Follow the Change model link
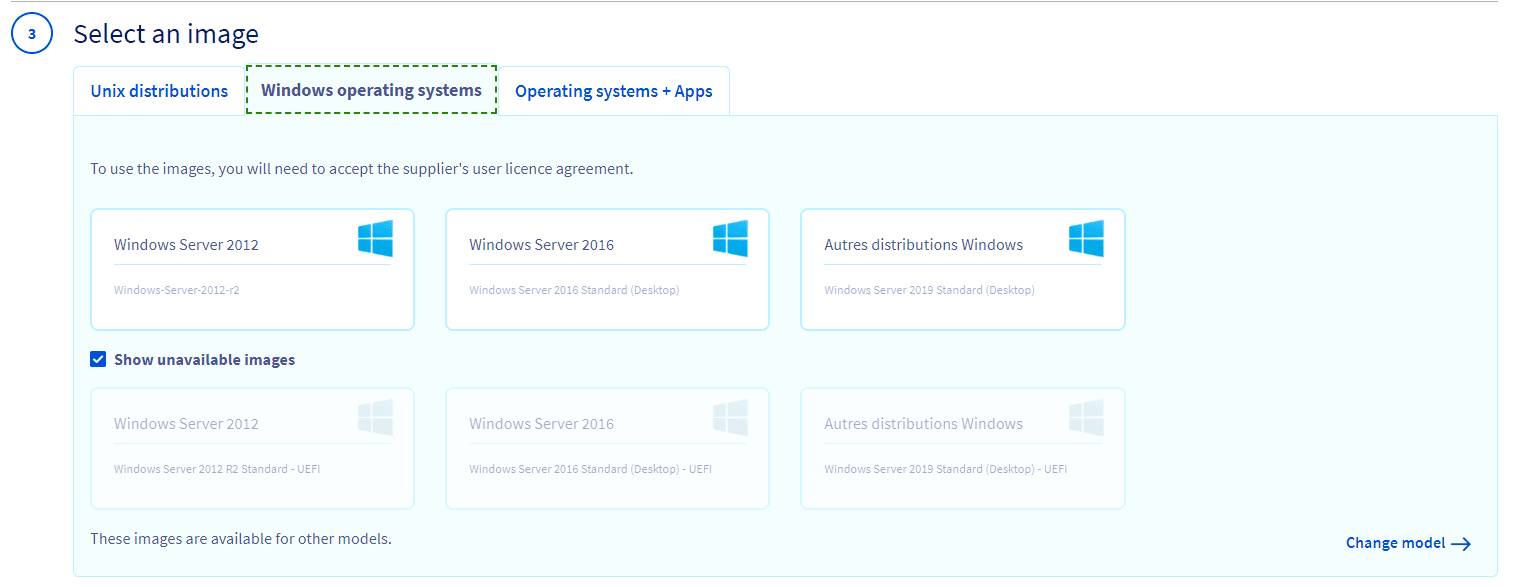This screenshot has height=587, width=1513. (x=1395, y=543)
